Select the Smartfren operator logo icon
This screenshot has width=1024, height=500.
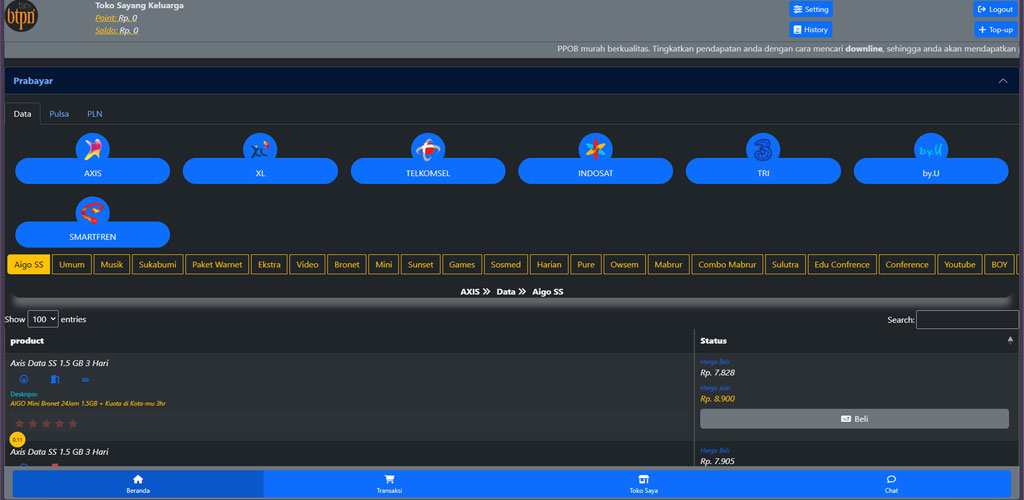coord(93,213)
